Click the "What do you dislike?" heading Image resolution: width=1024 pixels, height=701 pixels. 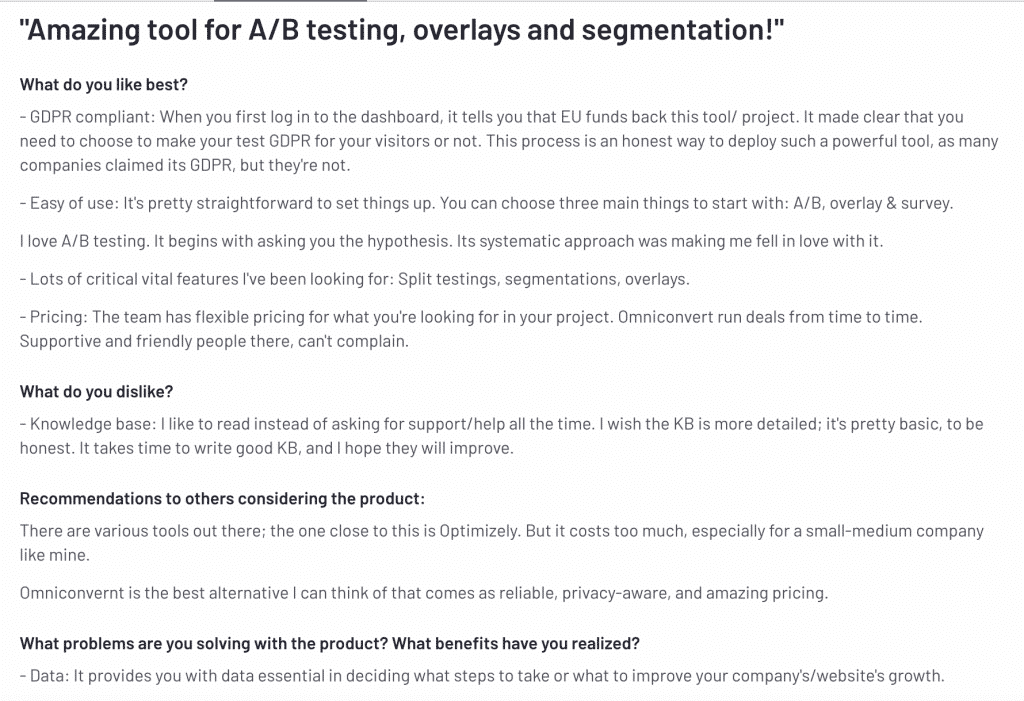97,391
